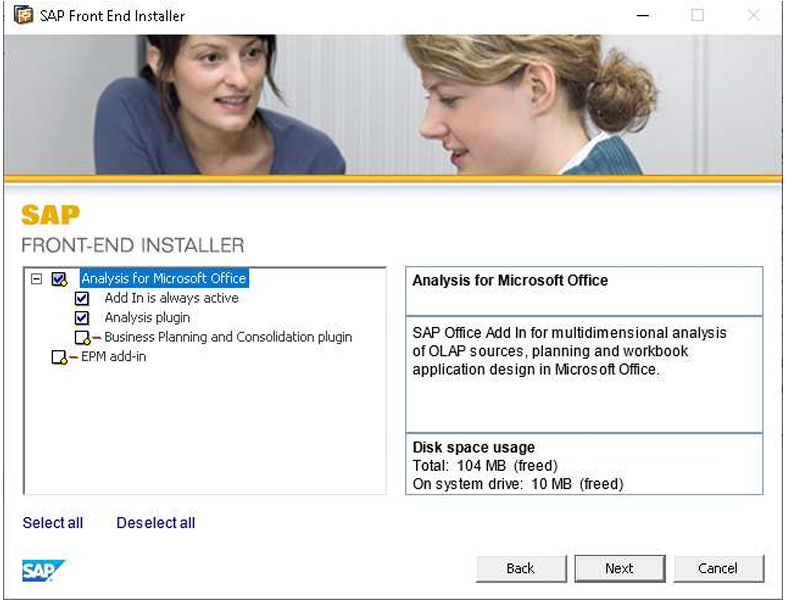Click the Select all link
The image size is (785, 602).
(53, 523)
